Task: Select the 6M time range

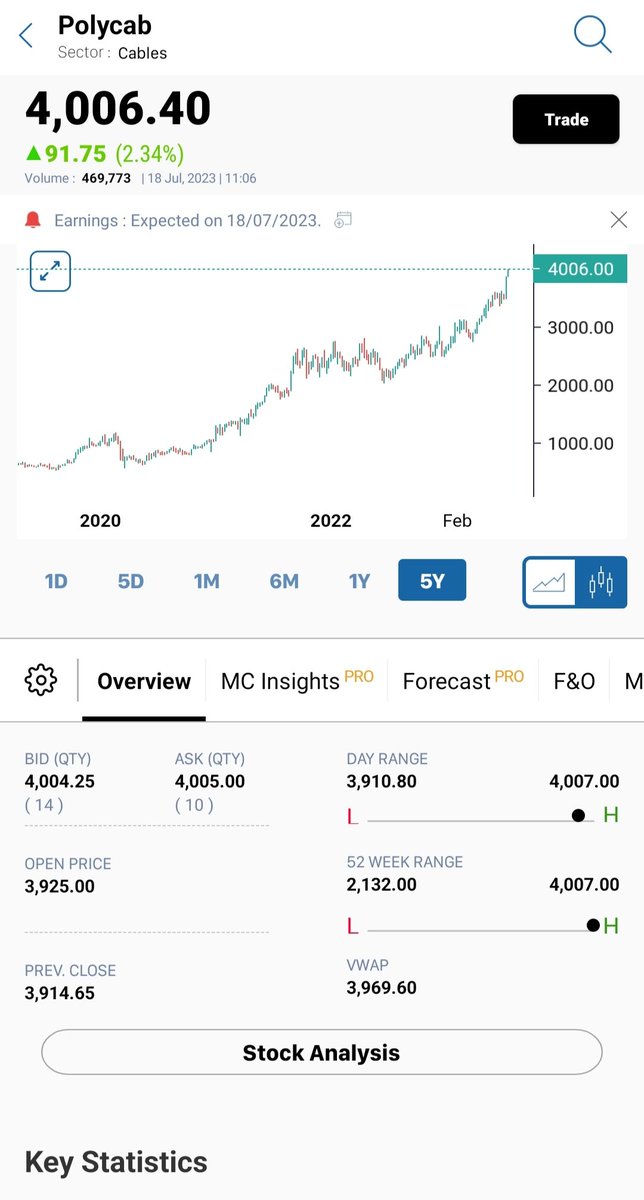Action: (x=284, y=581)
